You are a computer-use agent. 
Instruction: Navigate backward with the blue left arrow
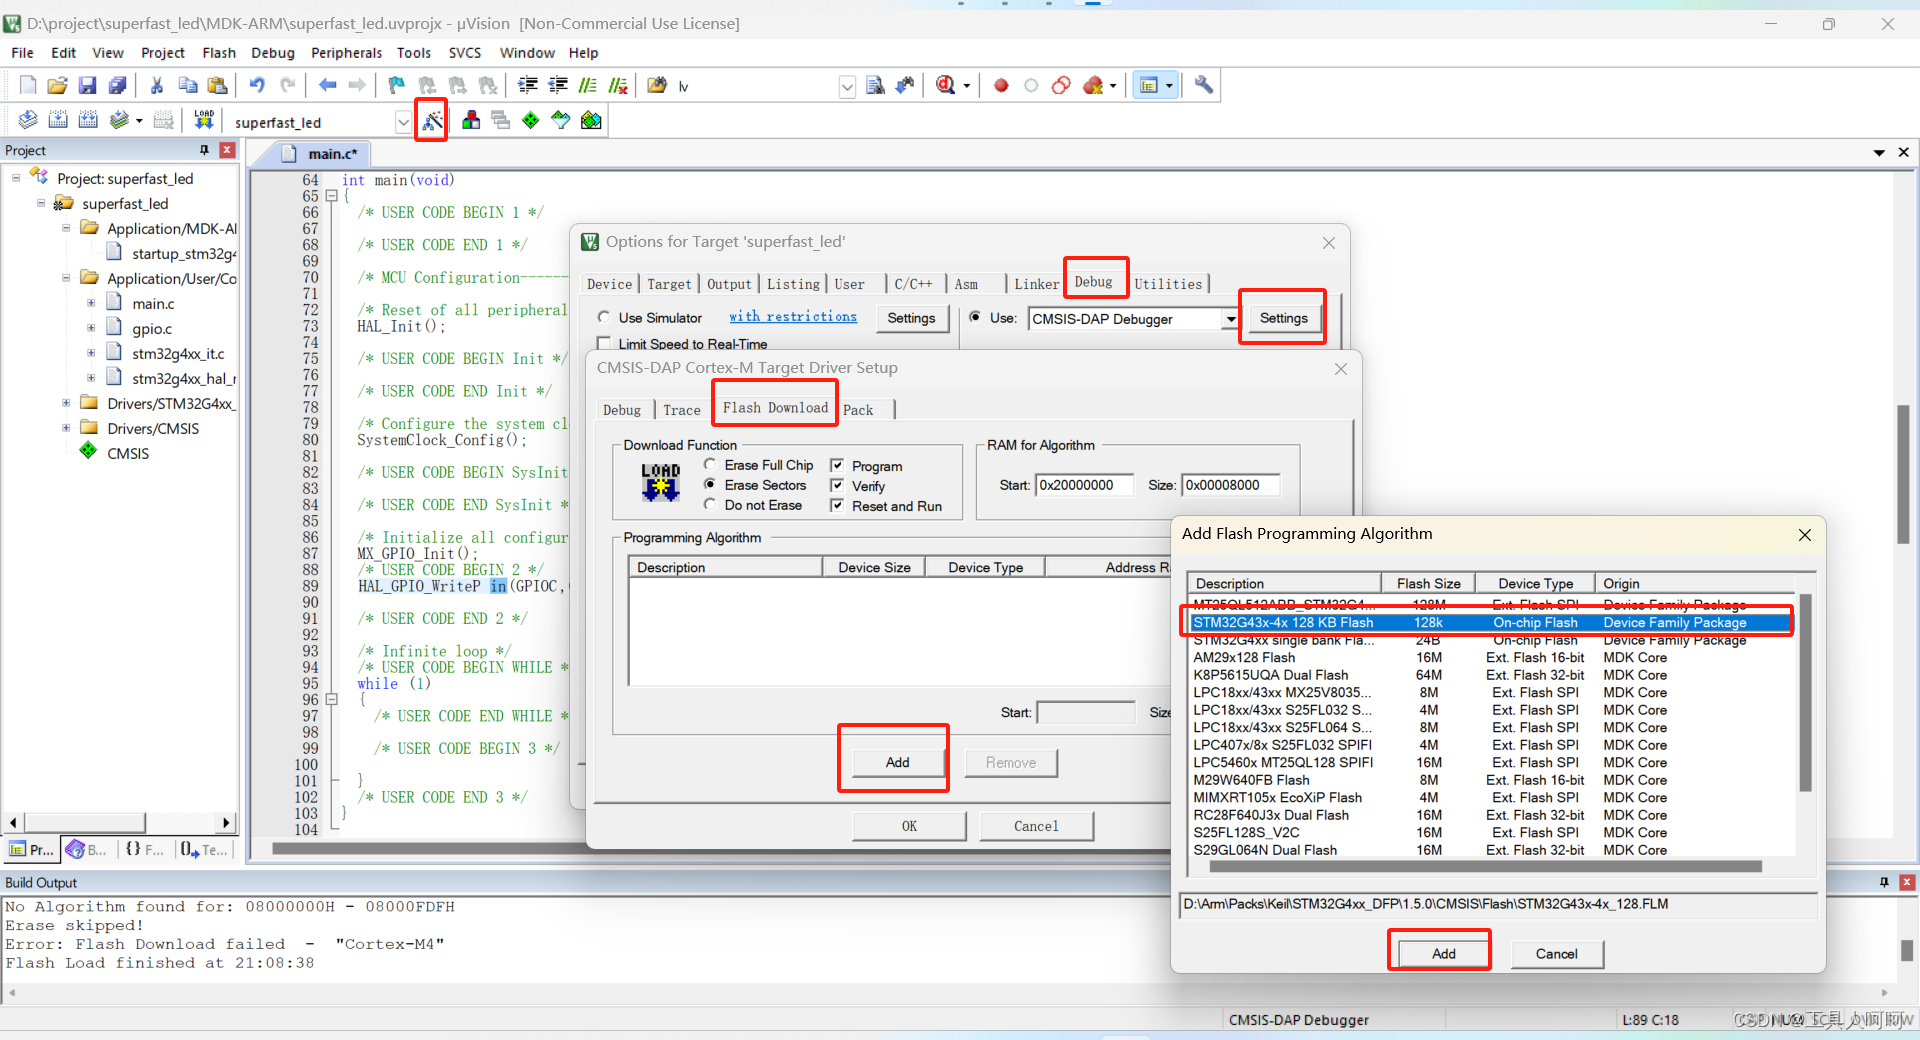tap(327, 86)
